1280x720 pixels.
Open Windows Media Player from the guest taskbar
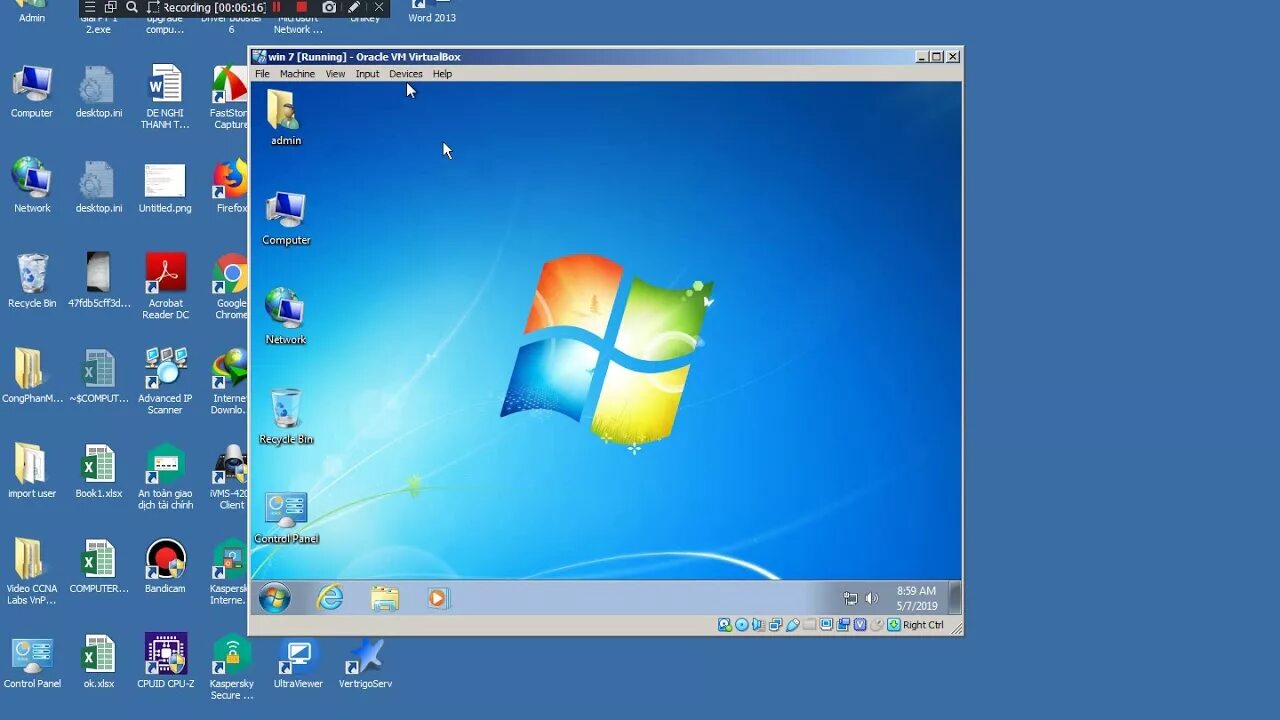[x=438, y=598]
